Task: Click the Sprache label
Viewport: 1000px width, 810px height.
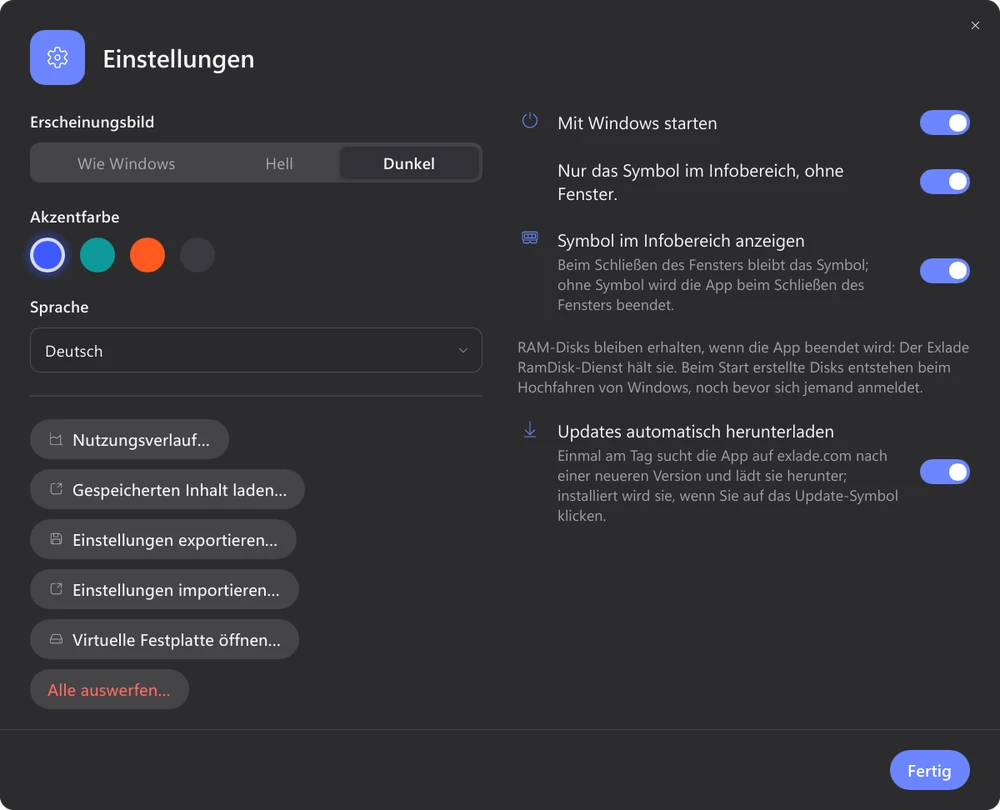Action: (x=59, y=307)
